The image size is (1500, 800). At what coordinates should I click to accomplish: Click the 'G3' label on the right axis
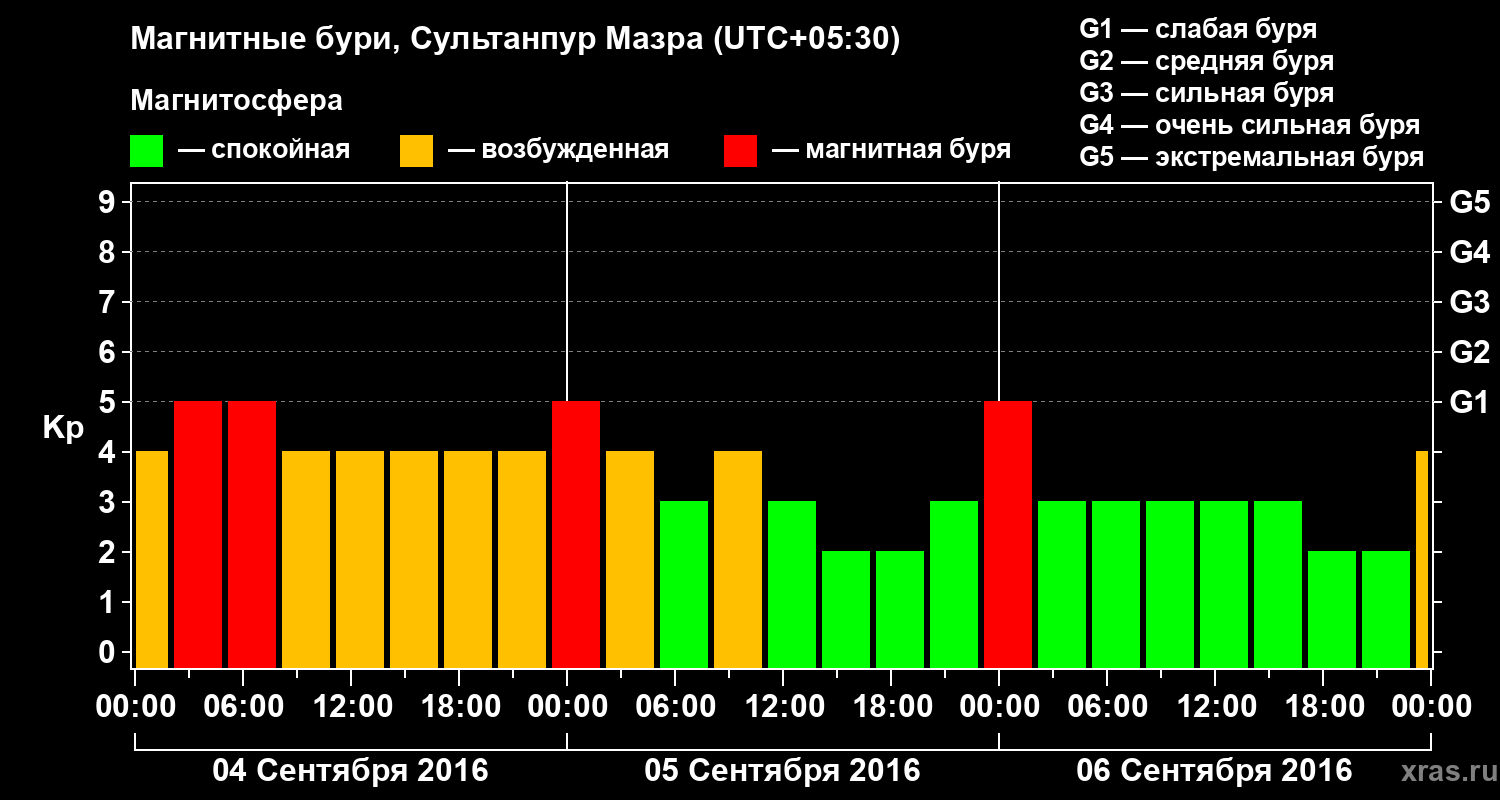coord(1469,302)
